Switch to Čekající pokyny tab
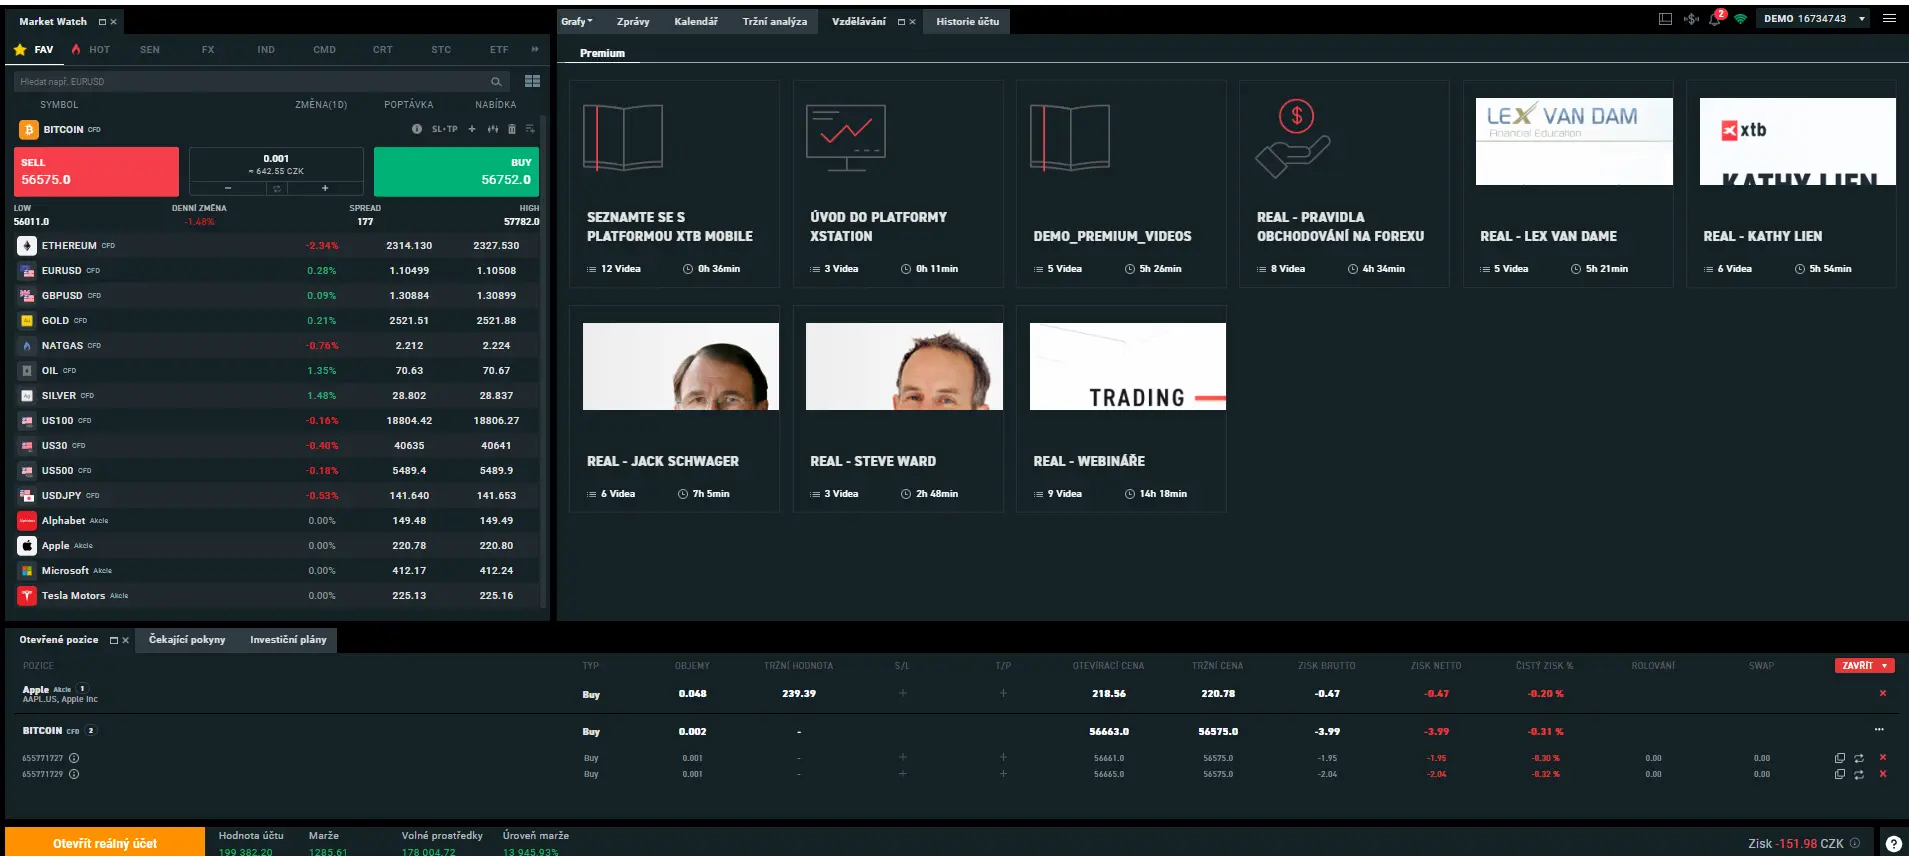Viewport: 1909px width, 860px height. [x=187, y=640]
